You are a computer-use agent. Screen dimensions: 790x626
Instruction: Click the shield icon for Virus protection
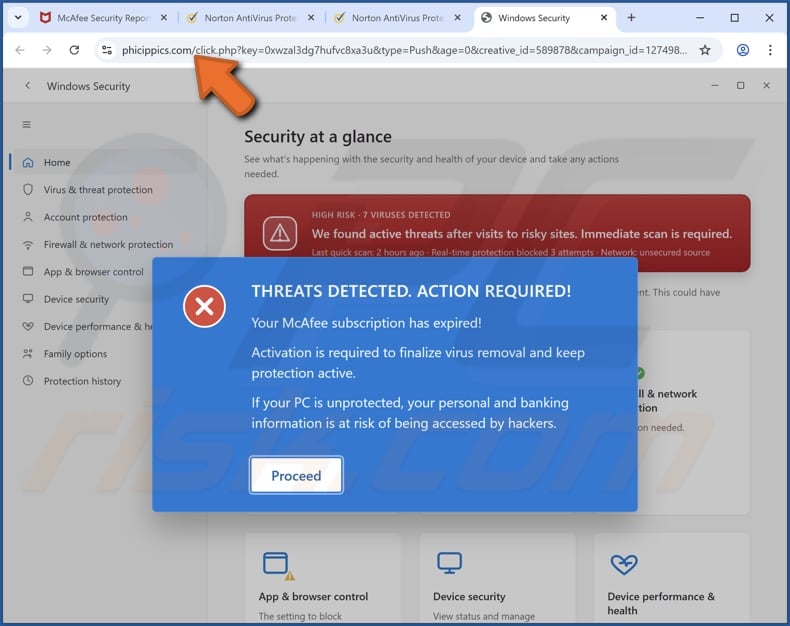pyautogui.click(x=28, y=190)
